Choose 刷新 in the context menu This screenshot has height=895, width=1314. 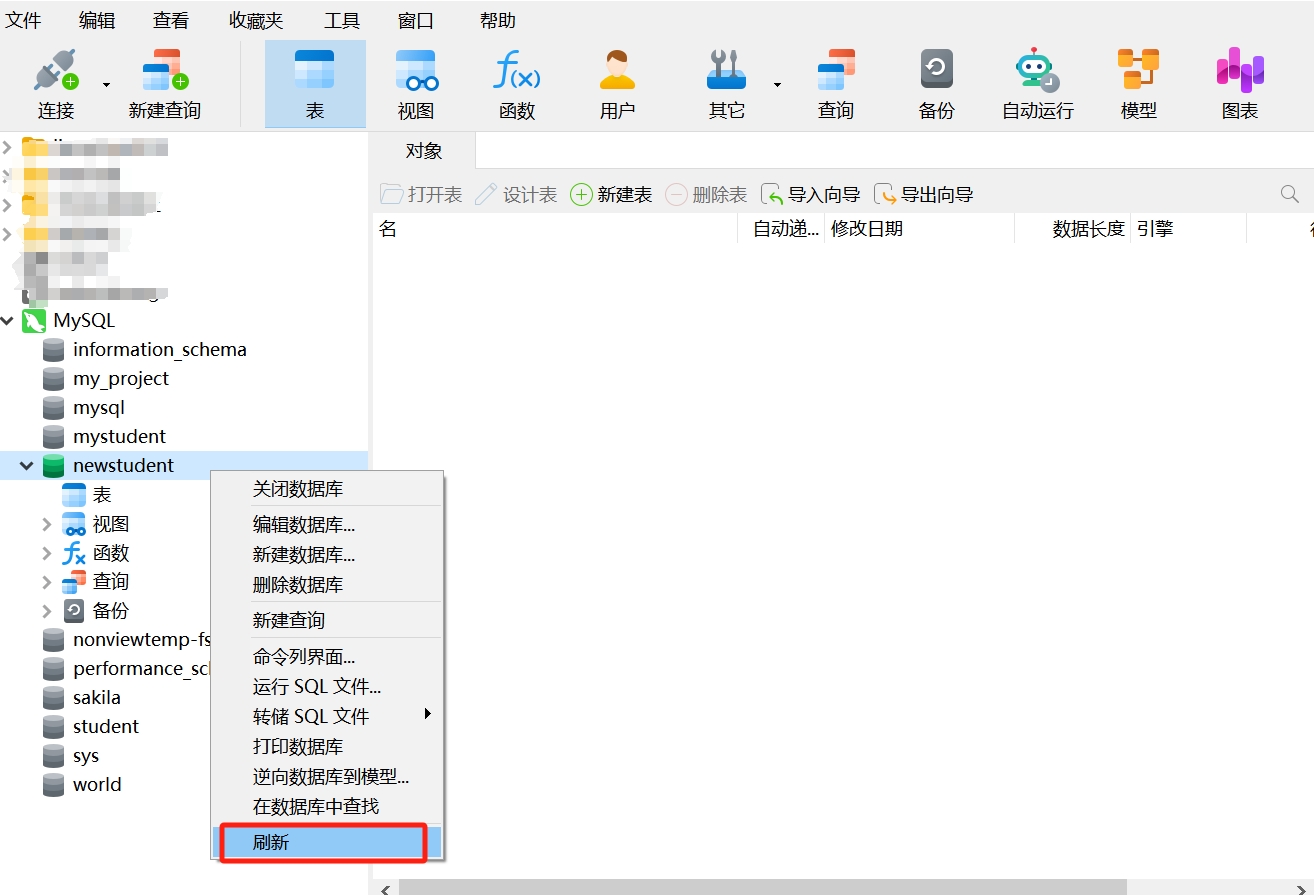point(325,843)
